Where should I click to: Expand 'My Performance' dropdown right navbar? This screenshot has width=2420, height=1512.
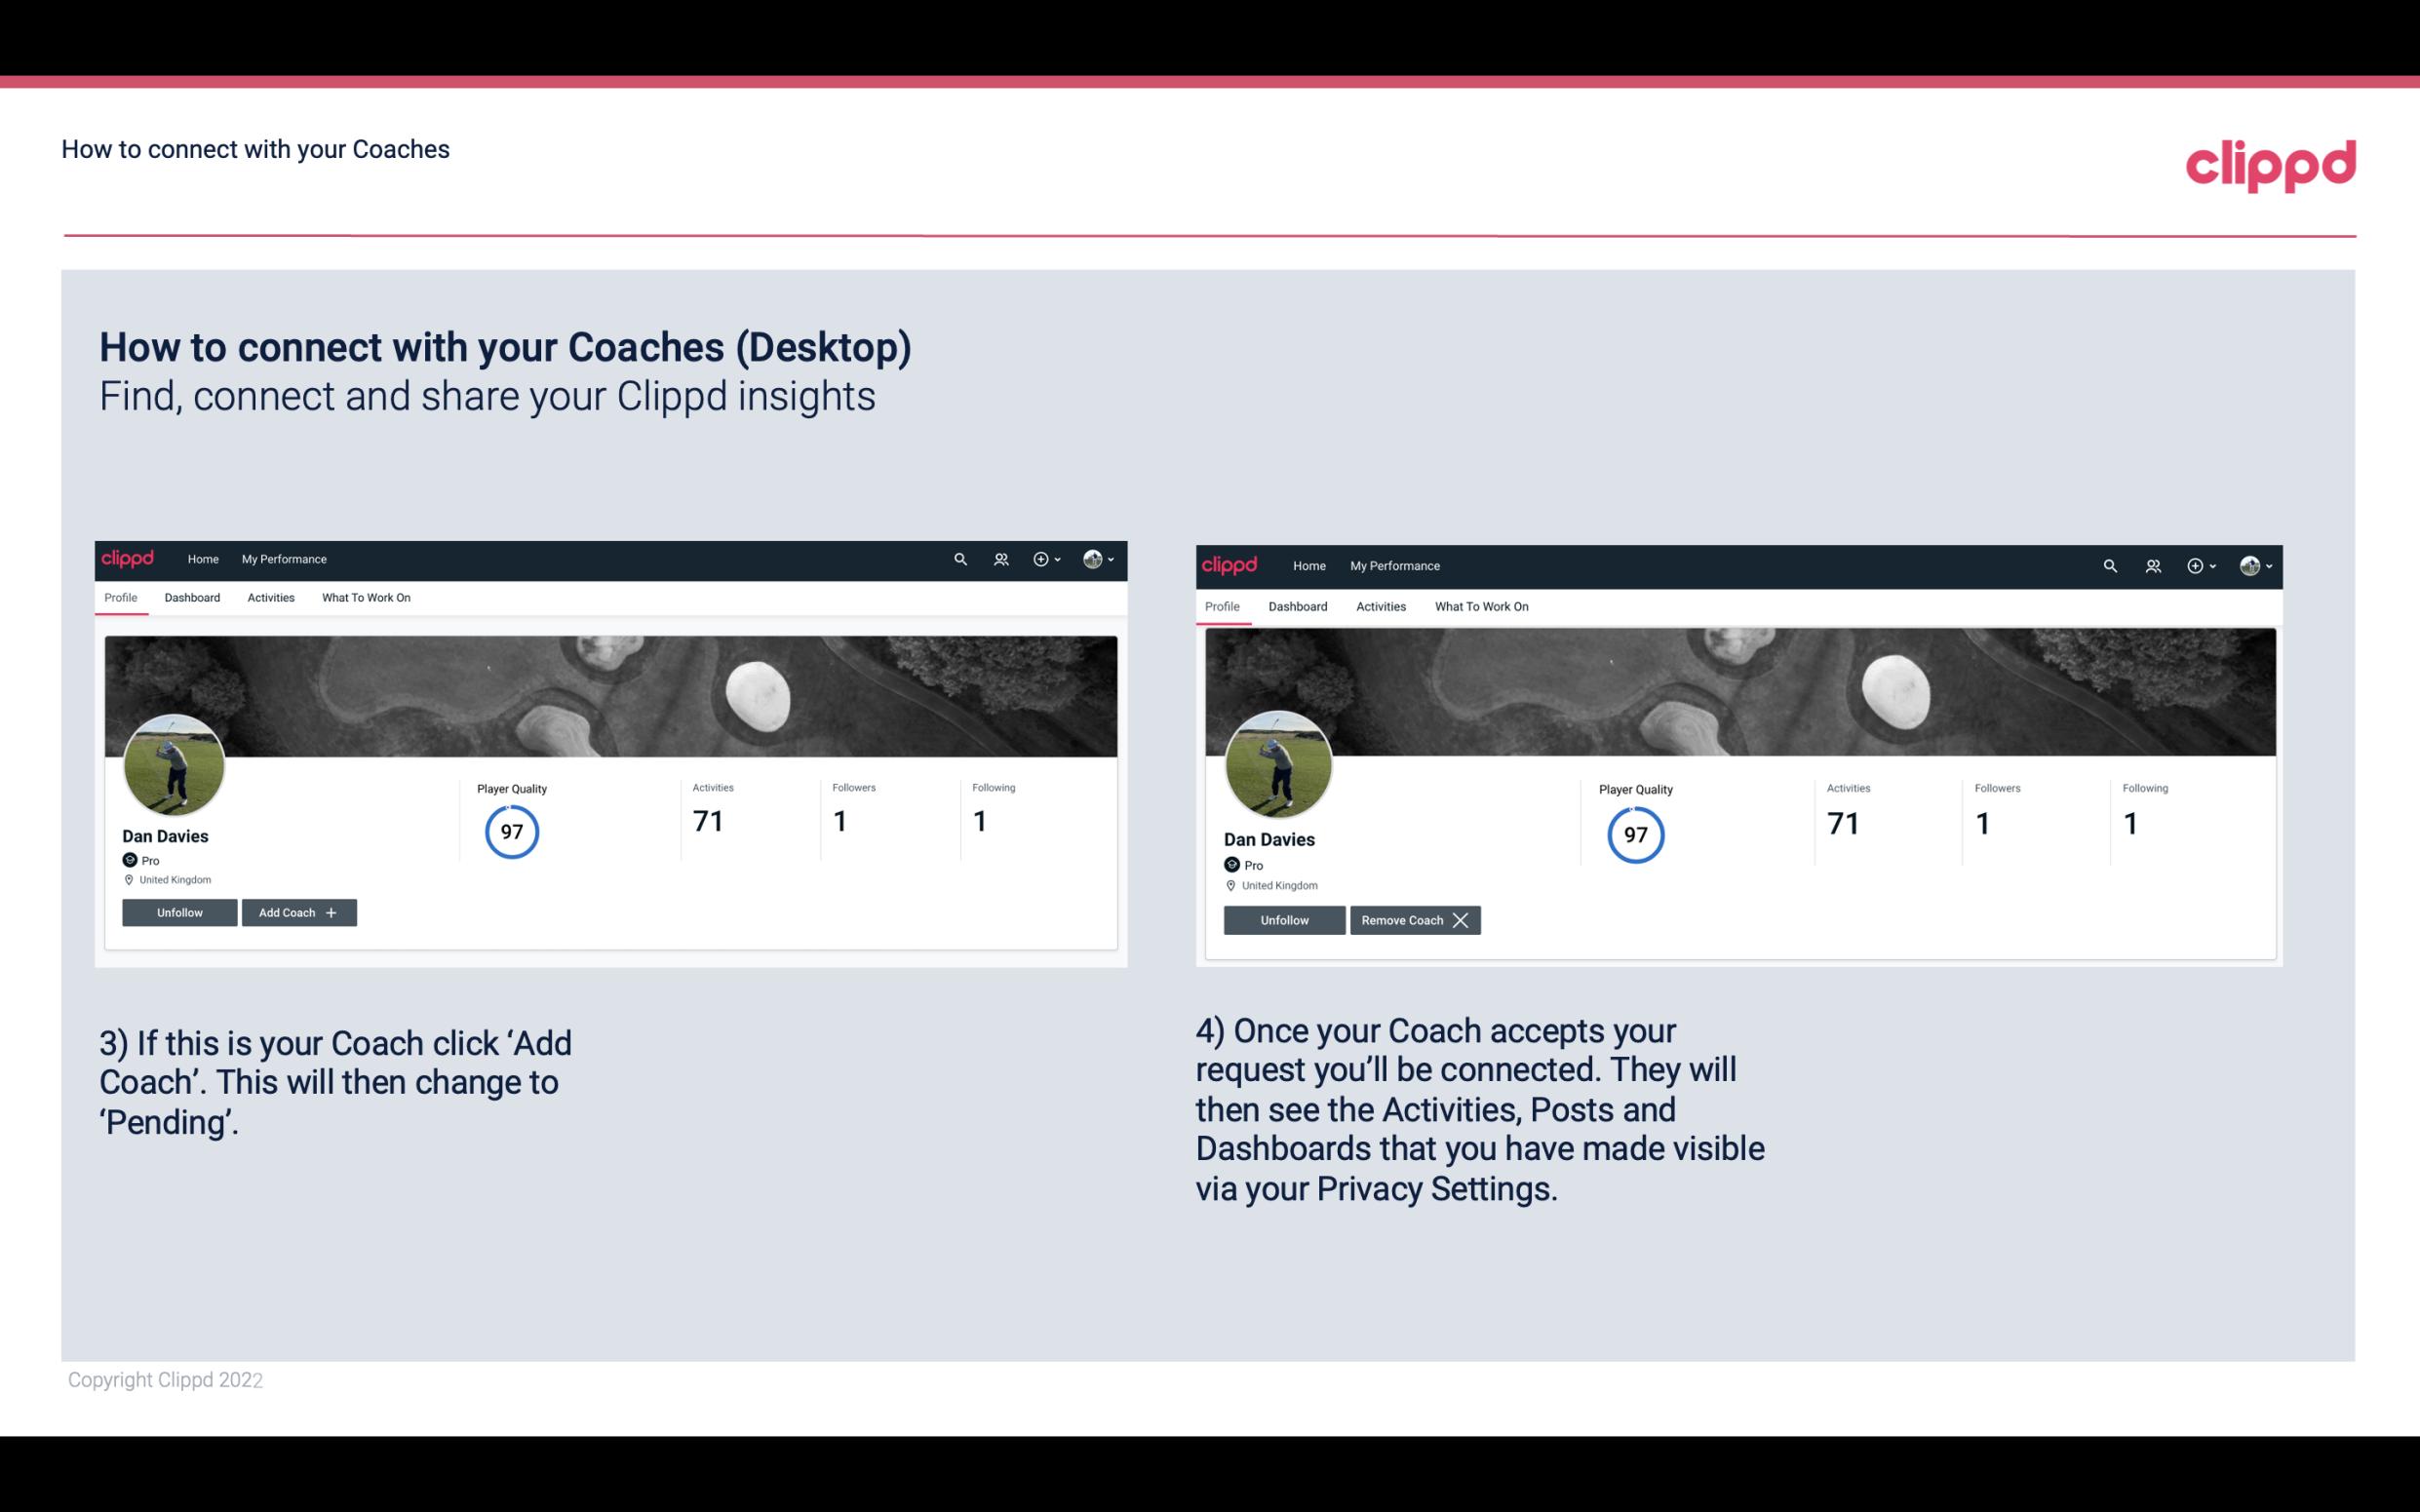point(1395,564)
